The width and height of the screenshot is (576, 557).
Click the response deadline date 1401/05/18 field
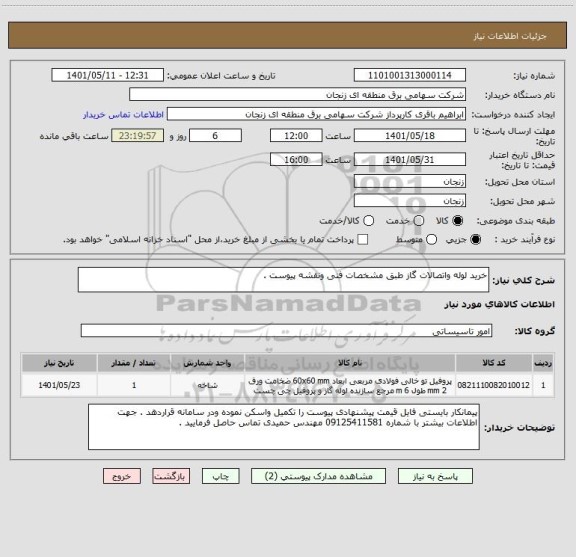point(410,136)
